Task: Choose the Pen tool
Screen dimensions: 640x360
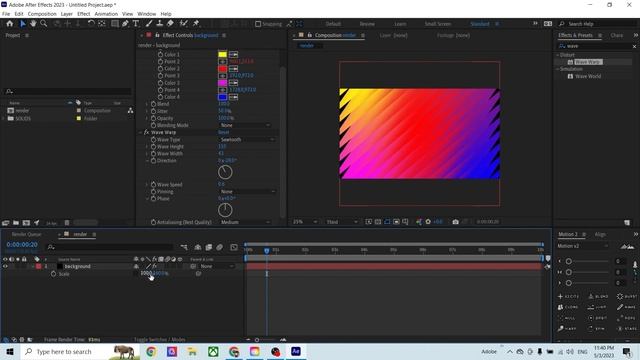Action: [125, 24]
